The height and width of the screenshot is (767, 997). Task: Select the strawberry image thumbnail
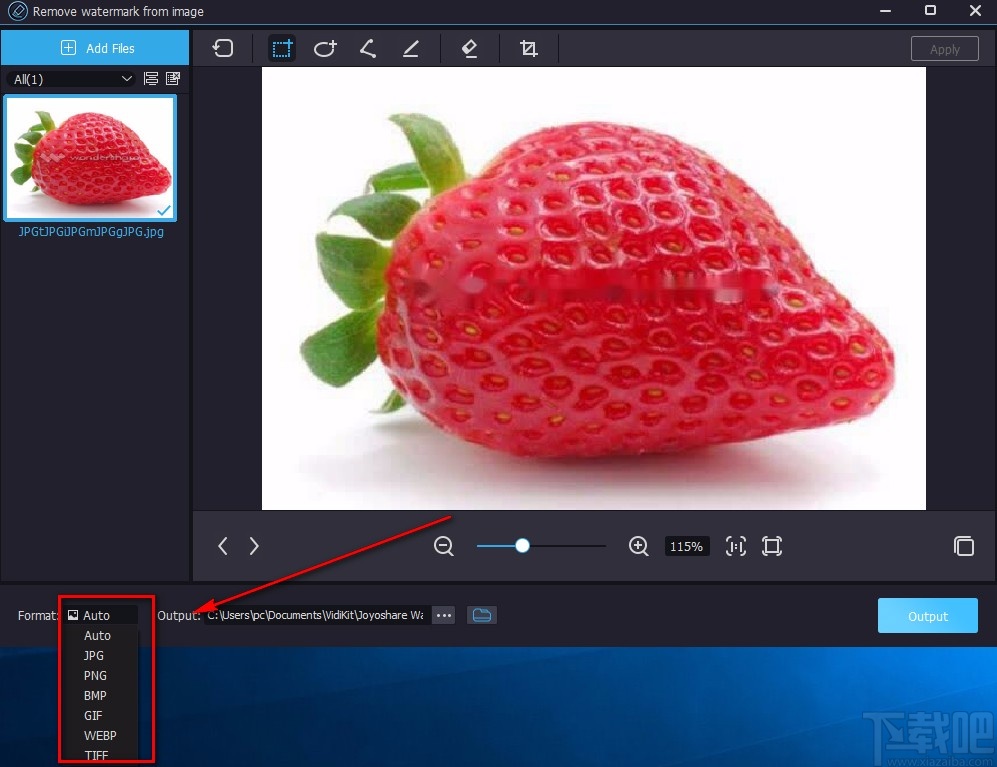[x=90, y=158]
